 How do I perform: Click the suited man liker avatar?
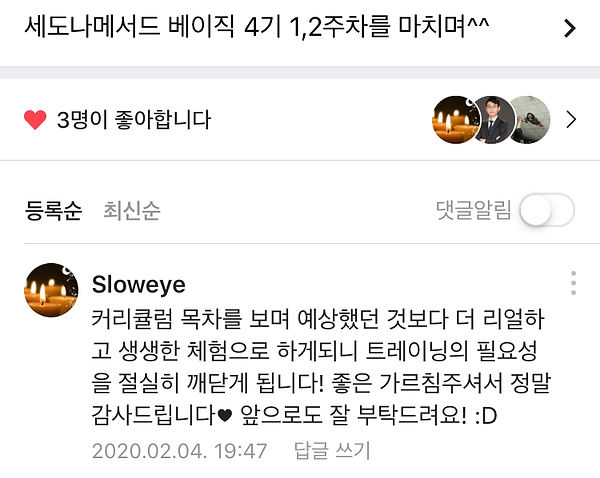point(495,120)
